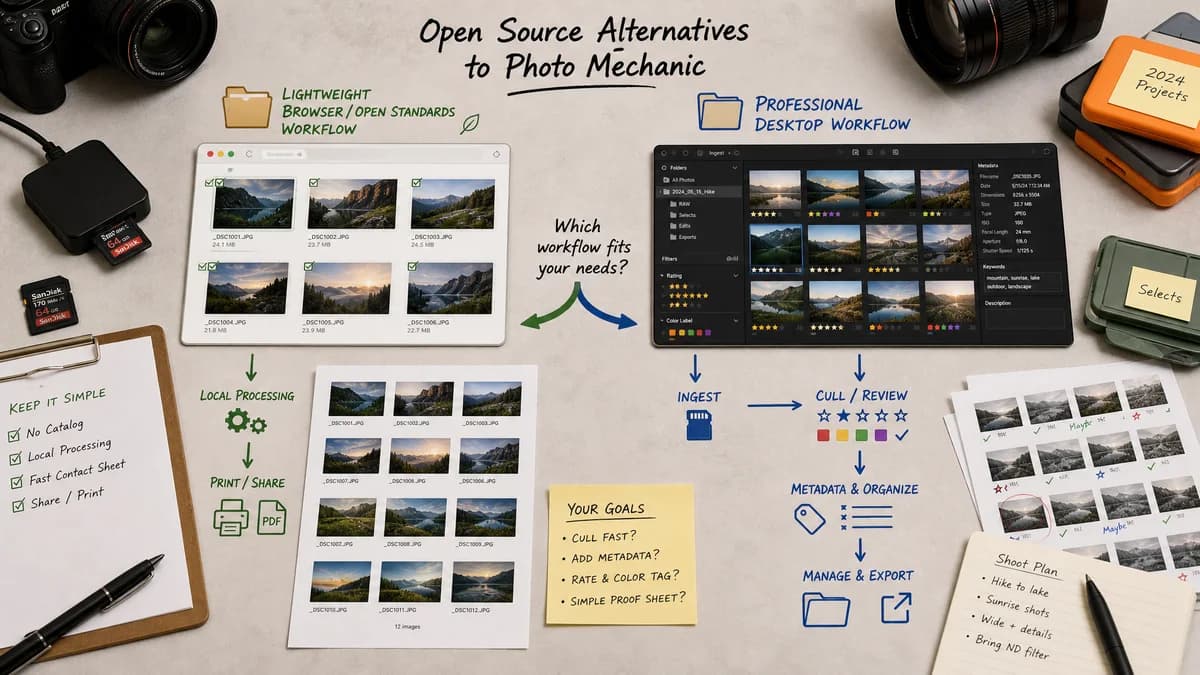Filter by the longest star row under Rating
Viewport: 1200px width, 675px height.
[x=689, y=296]
